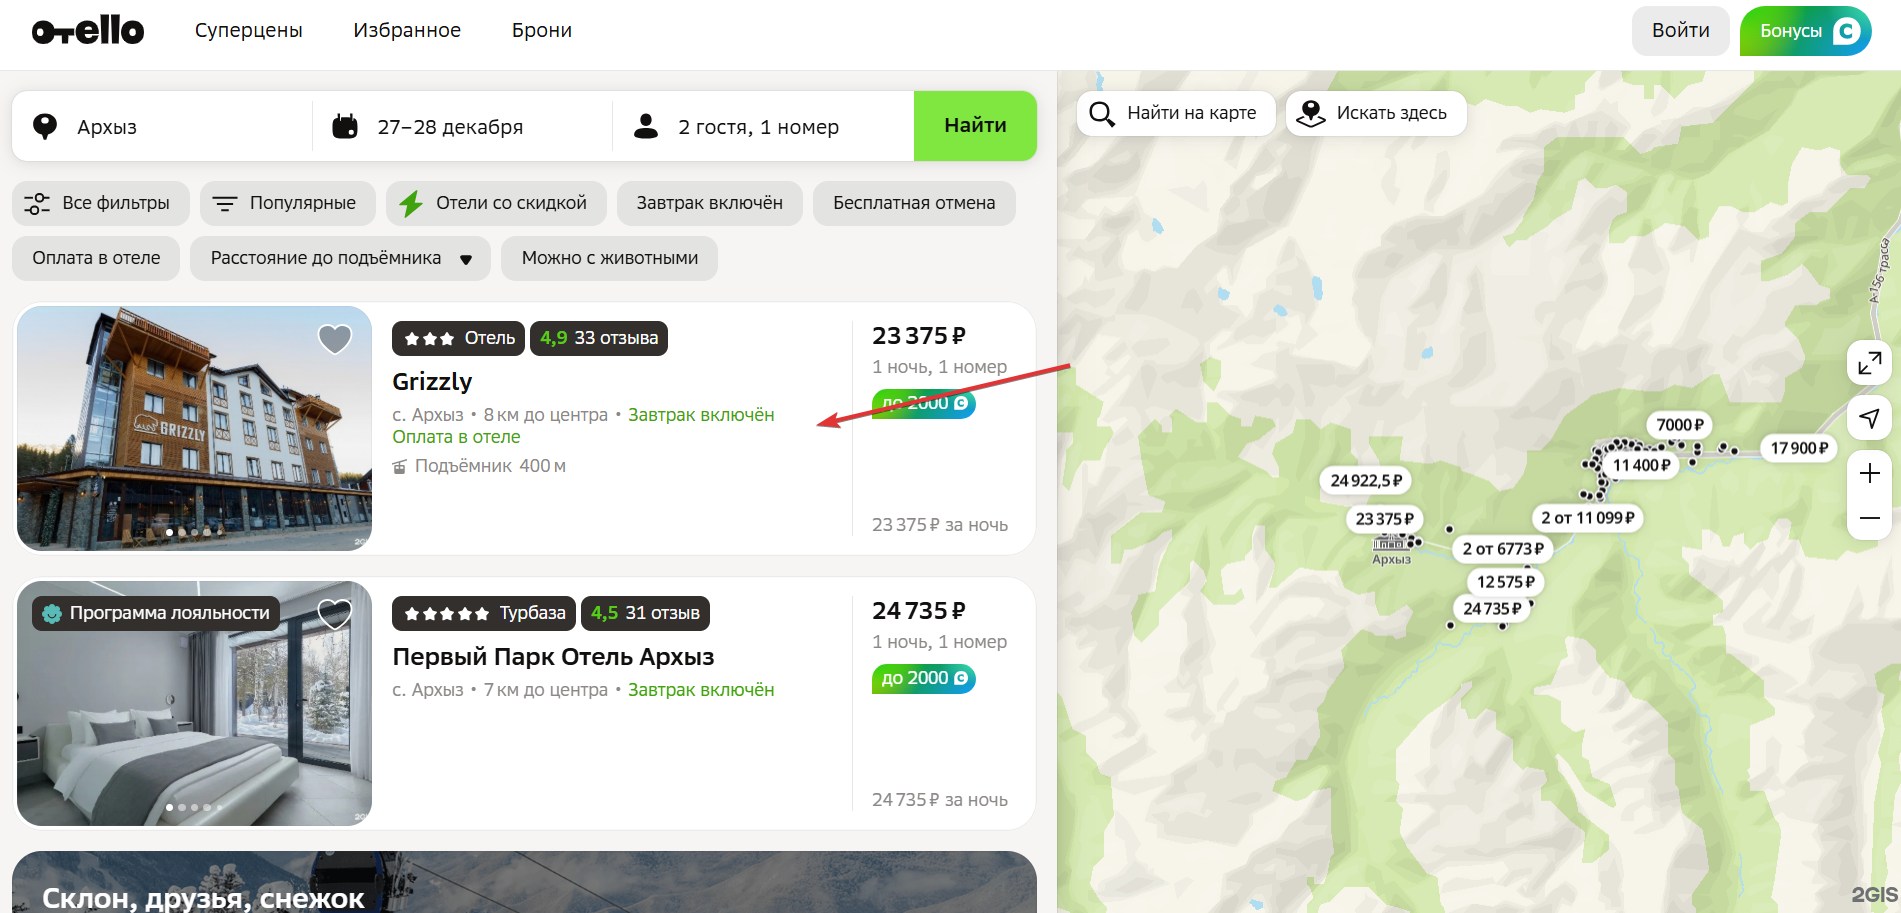Click the Войти login button
Image resolution: width=1901 pixels, height=913 pixels.
pyautogui.click(x=1680, y=31)
